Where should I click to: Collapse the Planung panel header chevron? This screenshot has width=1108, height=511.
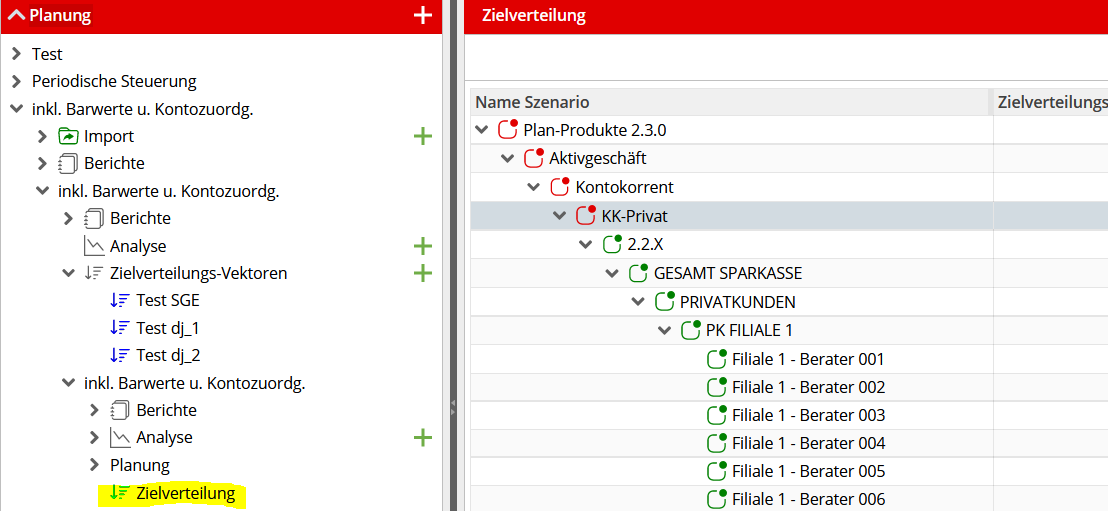click(16, 15)
